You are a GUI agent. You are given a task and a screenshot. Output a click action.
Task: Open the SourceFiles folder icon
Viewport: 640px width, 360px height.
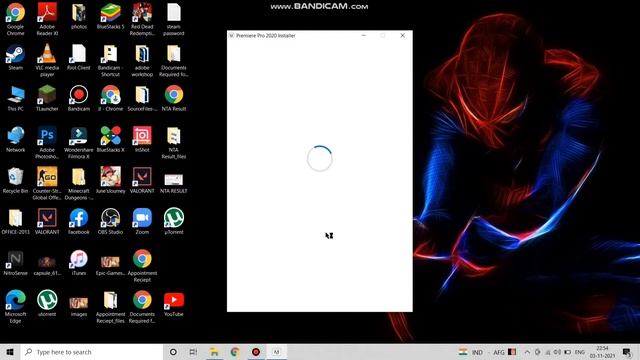tap(142, 98)
